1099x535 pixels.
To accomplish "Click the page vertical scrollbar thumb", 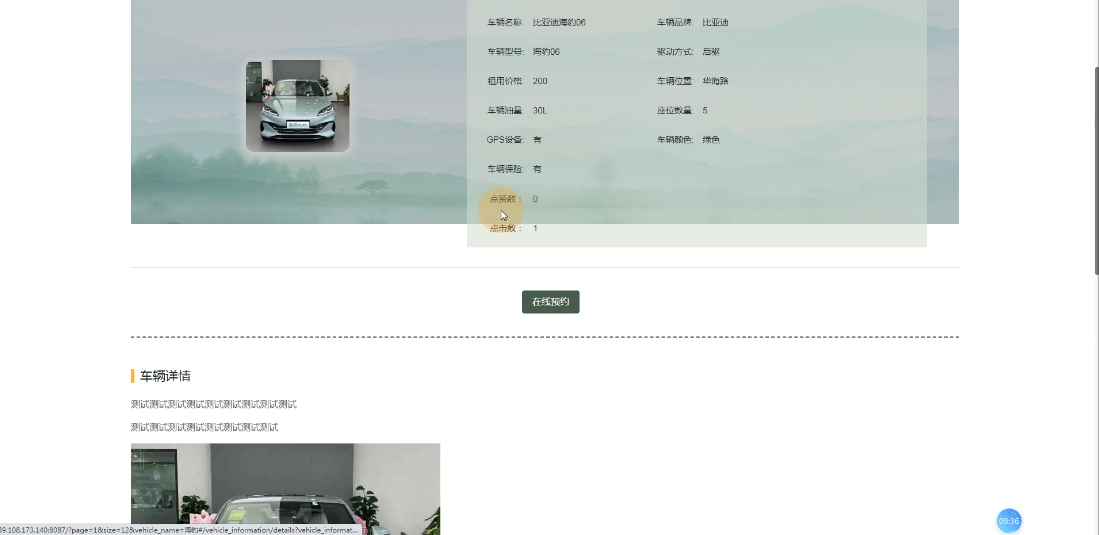I will click(x=1096, y=171).
